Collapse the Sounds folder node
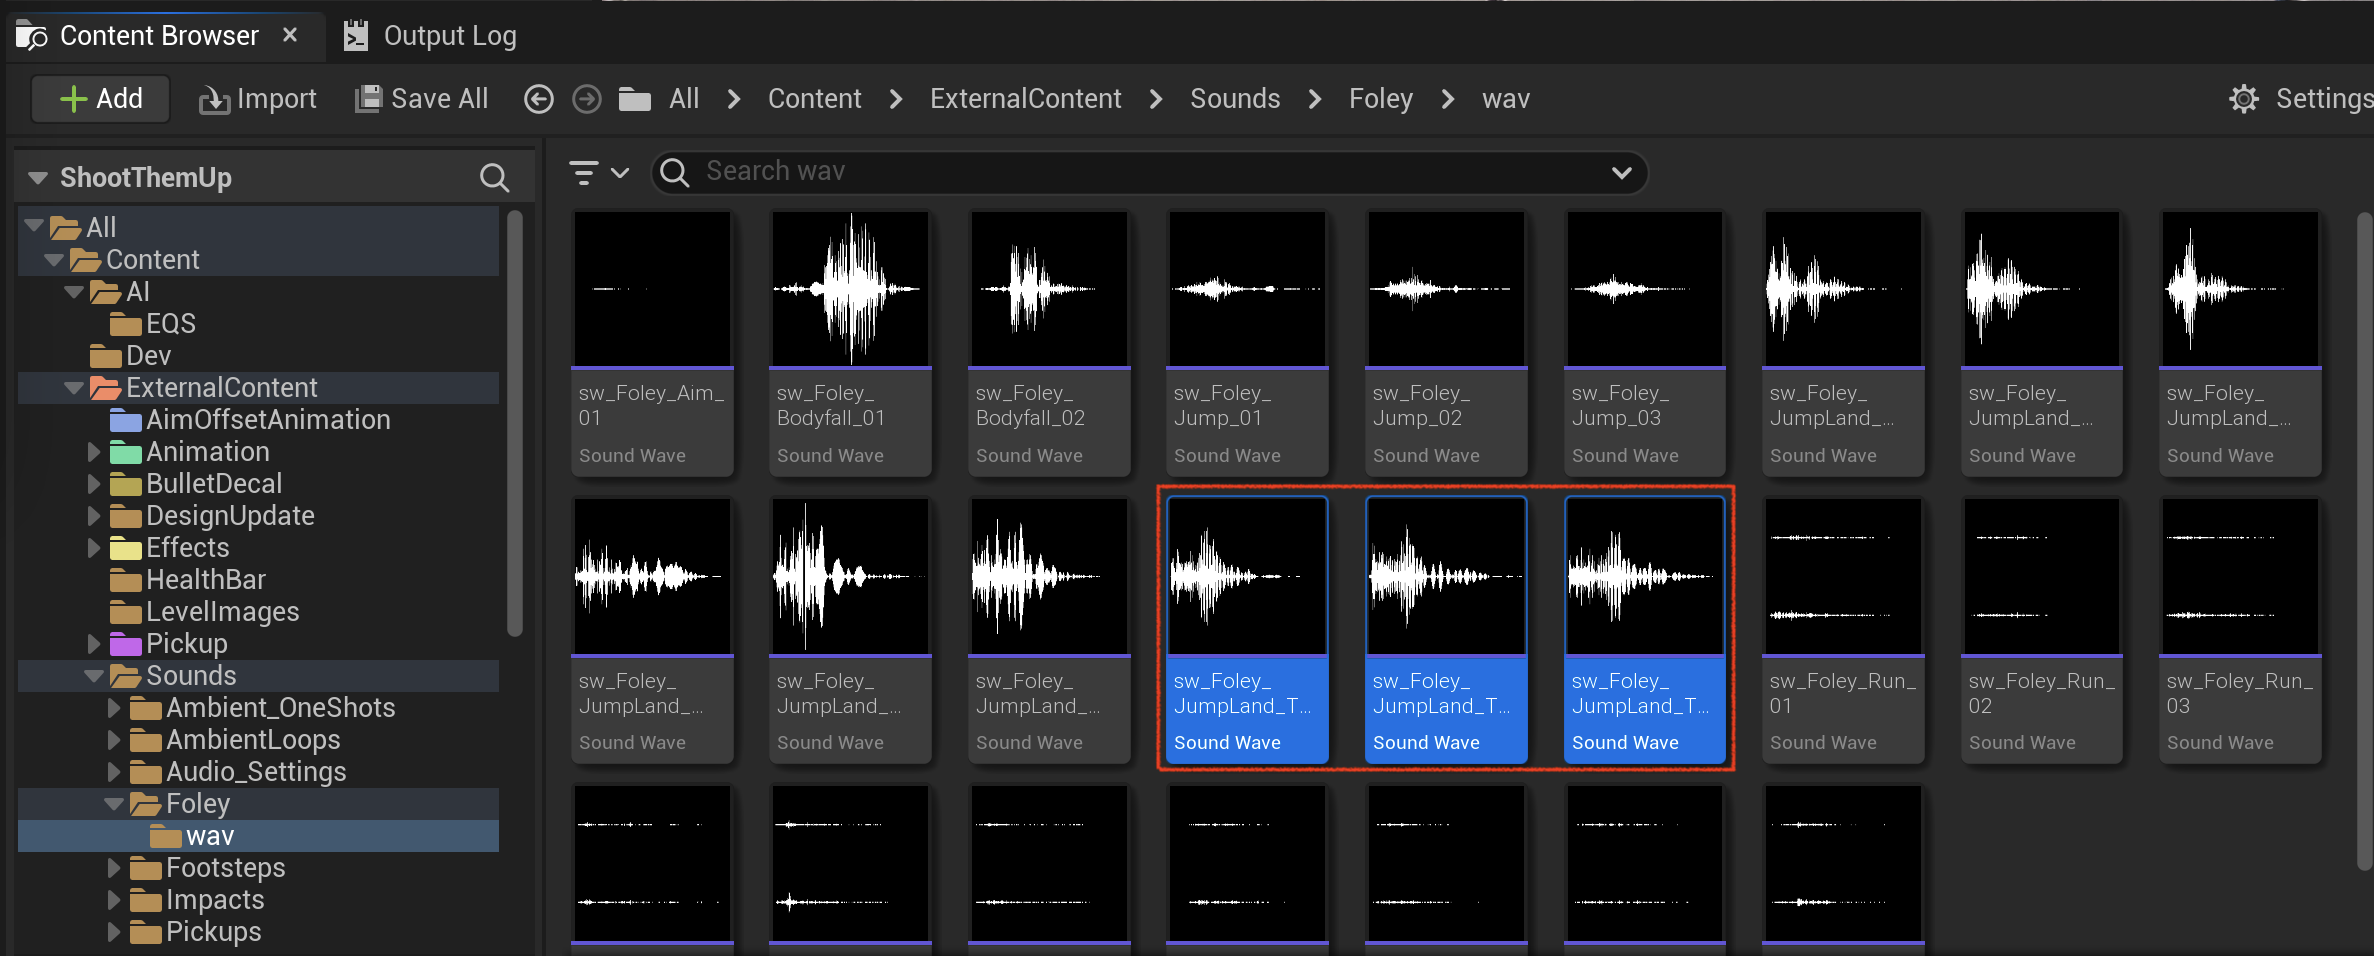Viewport: 2374px width, 956px height. (94, 676)
